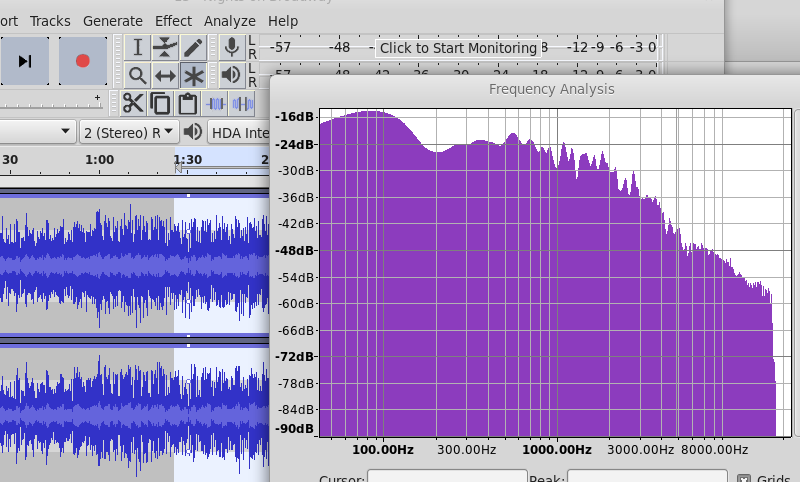The height and width of the screenshot is (482, 800).
Task: Open the Generate menu
Action: click(113, 21)
